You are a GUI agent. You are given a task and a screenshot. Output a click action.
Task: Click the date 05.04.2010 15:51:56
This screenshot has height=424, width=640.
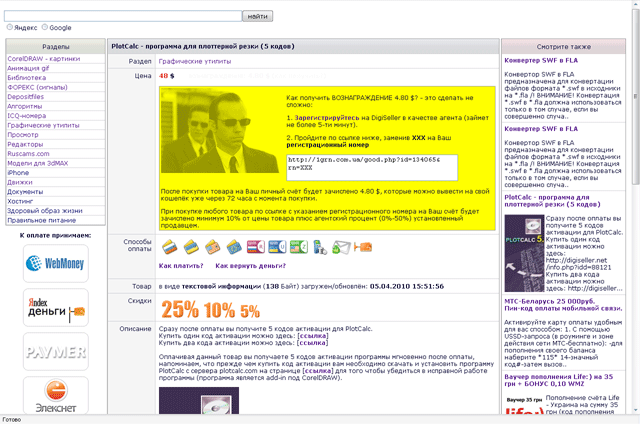(407, 286)
